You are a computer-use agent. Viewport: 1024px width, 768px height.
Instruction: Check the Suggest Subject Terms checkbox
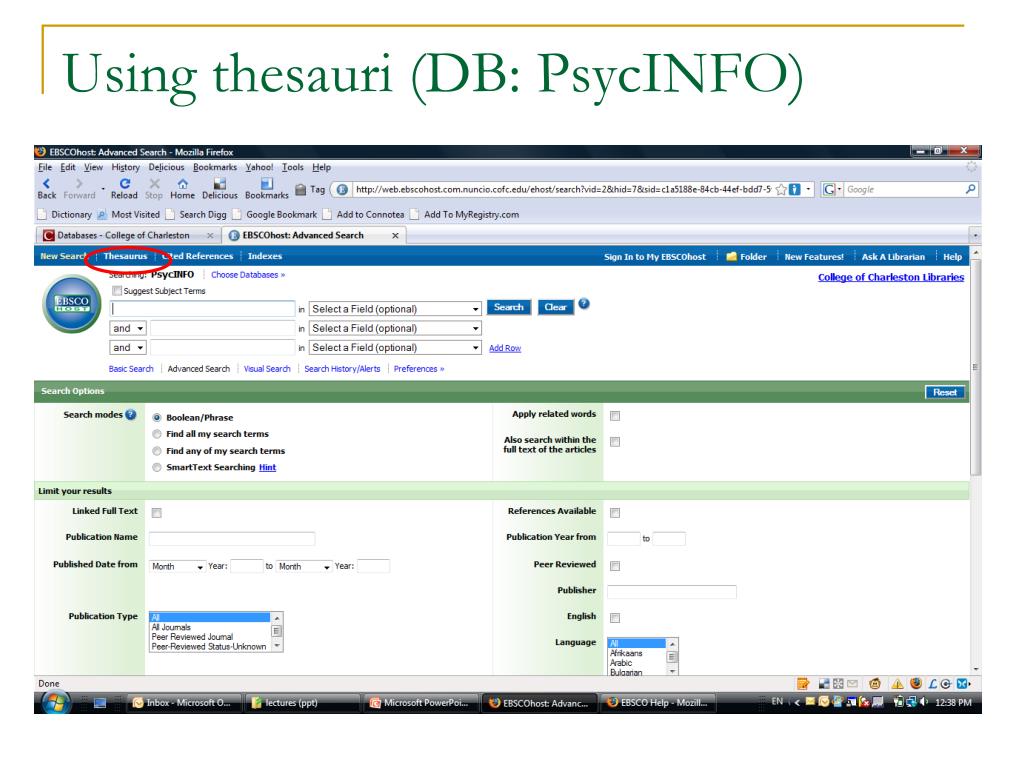(x=117, y=291)
